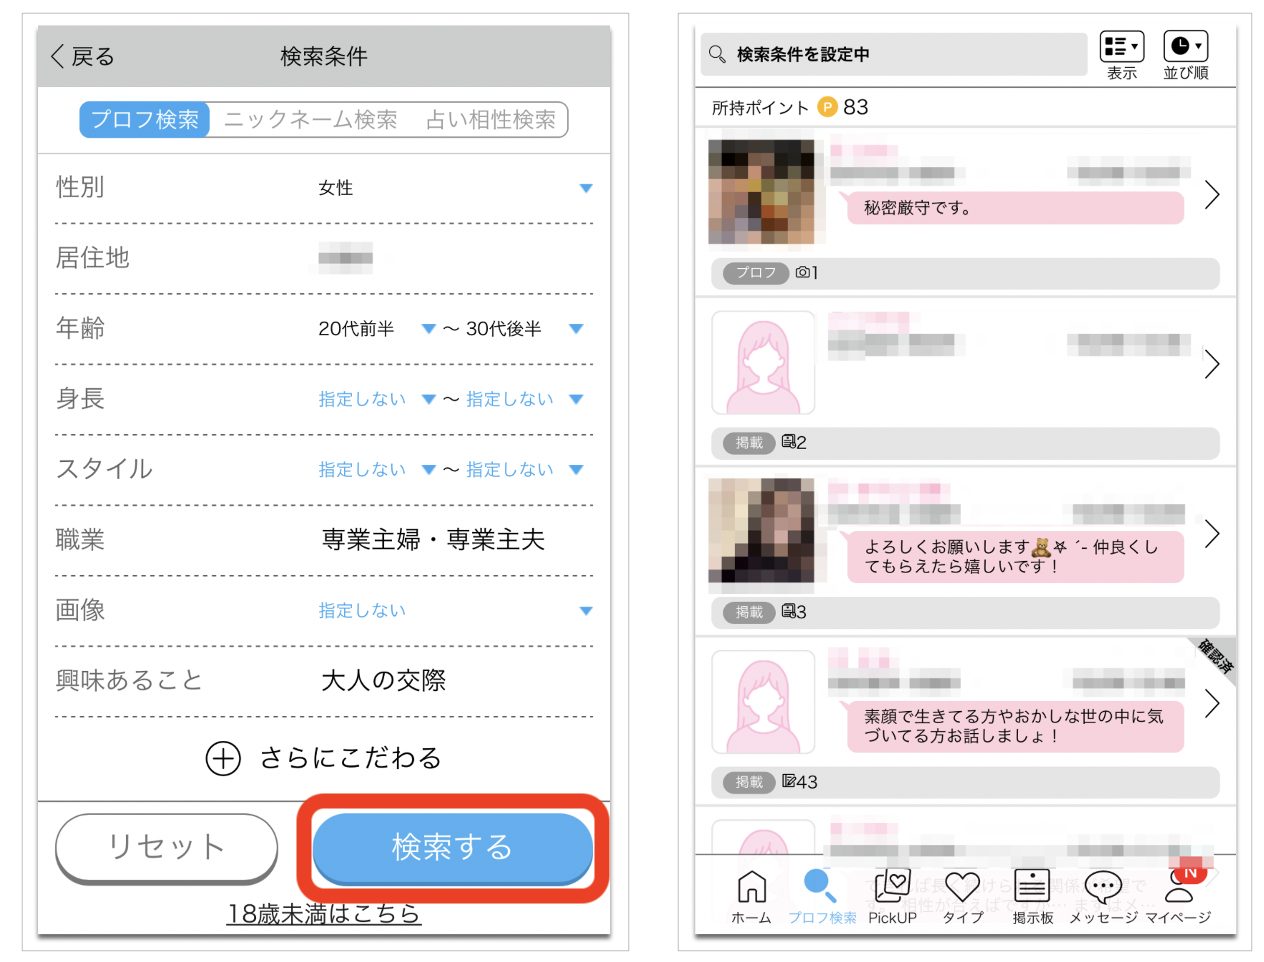This screenshot has width=1264, height=962.
Task: Click the さらにこだわる plus icon
Action: click(223, 759)
